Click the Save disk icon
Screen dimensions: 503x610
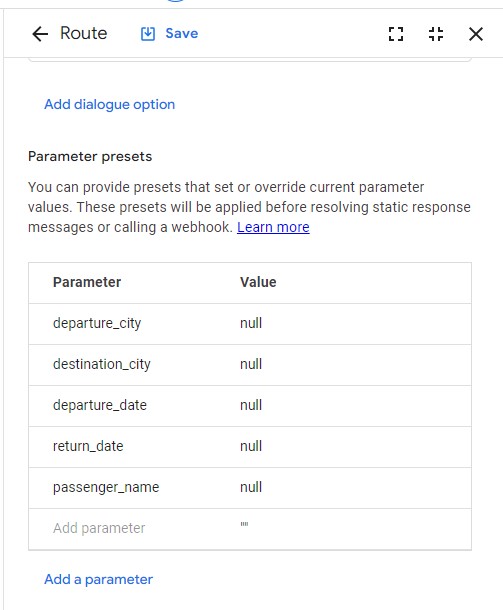coord(148,34)
